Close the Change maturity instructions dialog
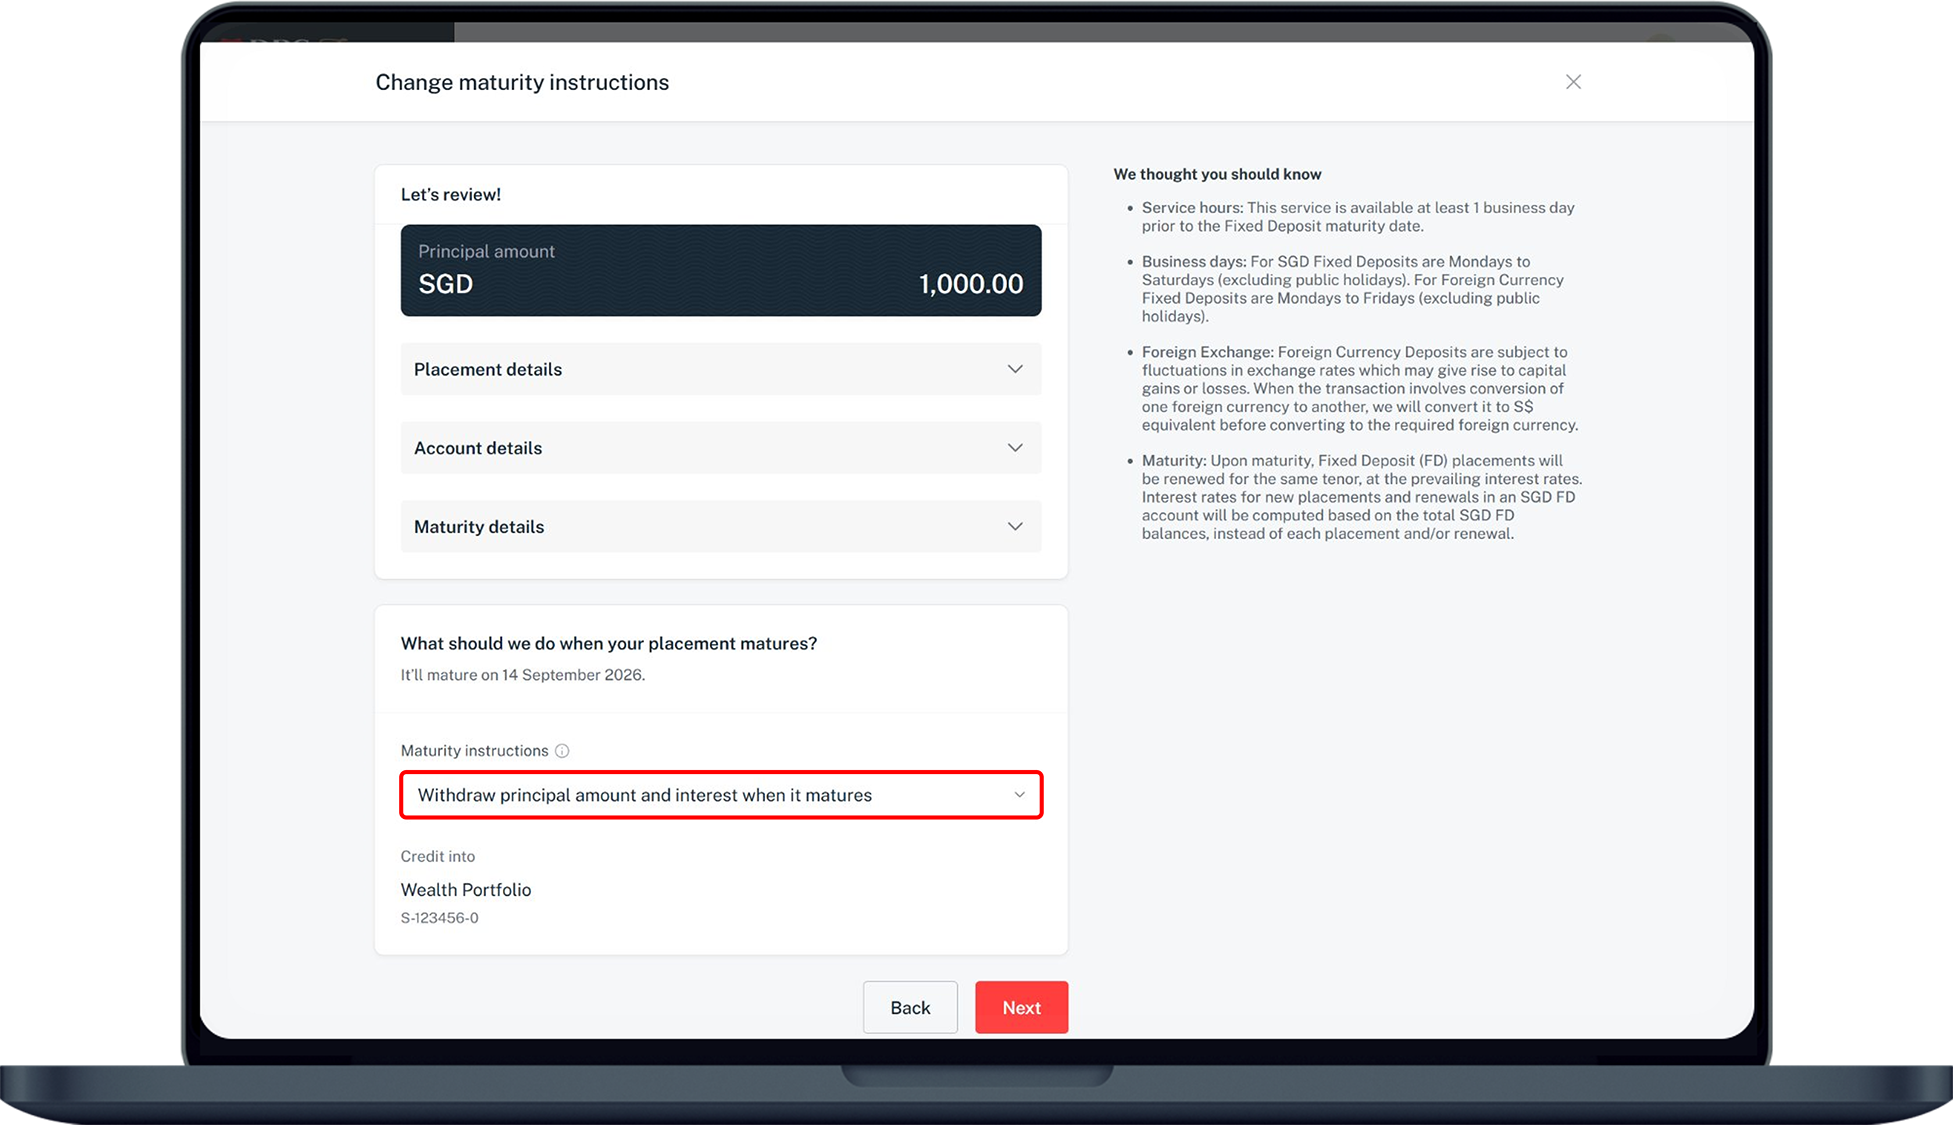Image resolution: width=1953 pixels, height=1125 pixels. tap(1573, 82)
